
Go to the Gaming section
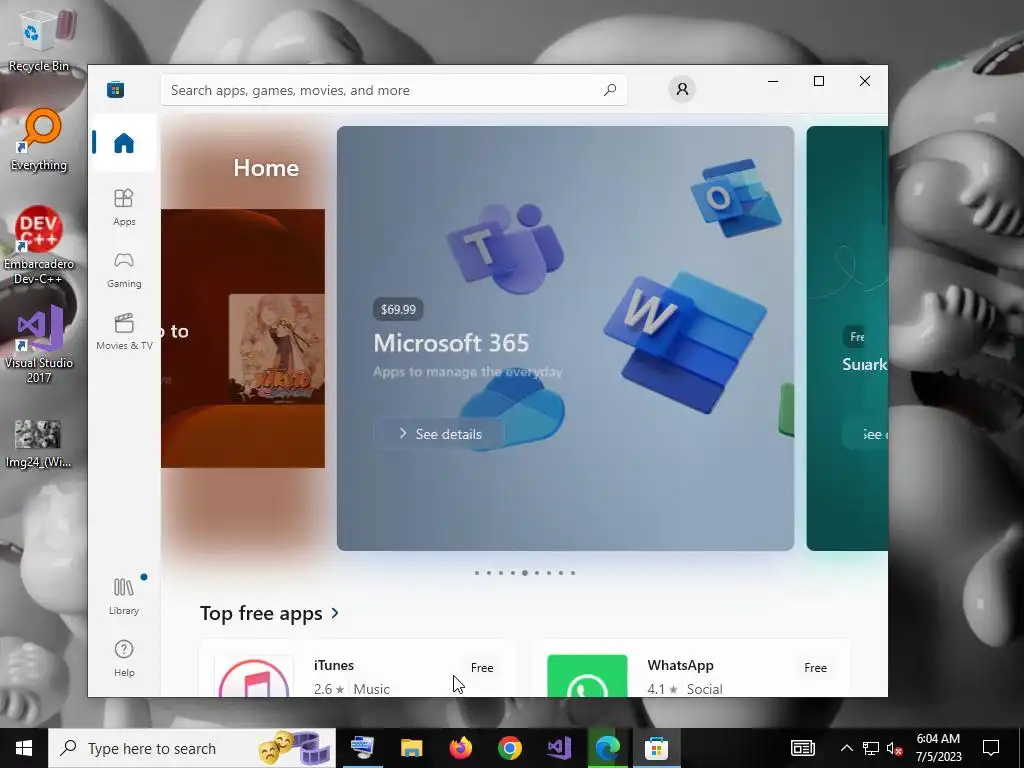click(x=124, y=270)
